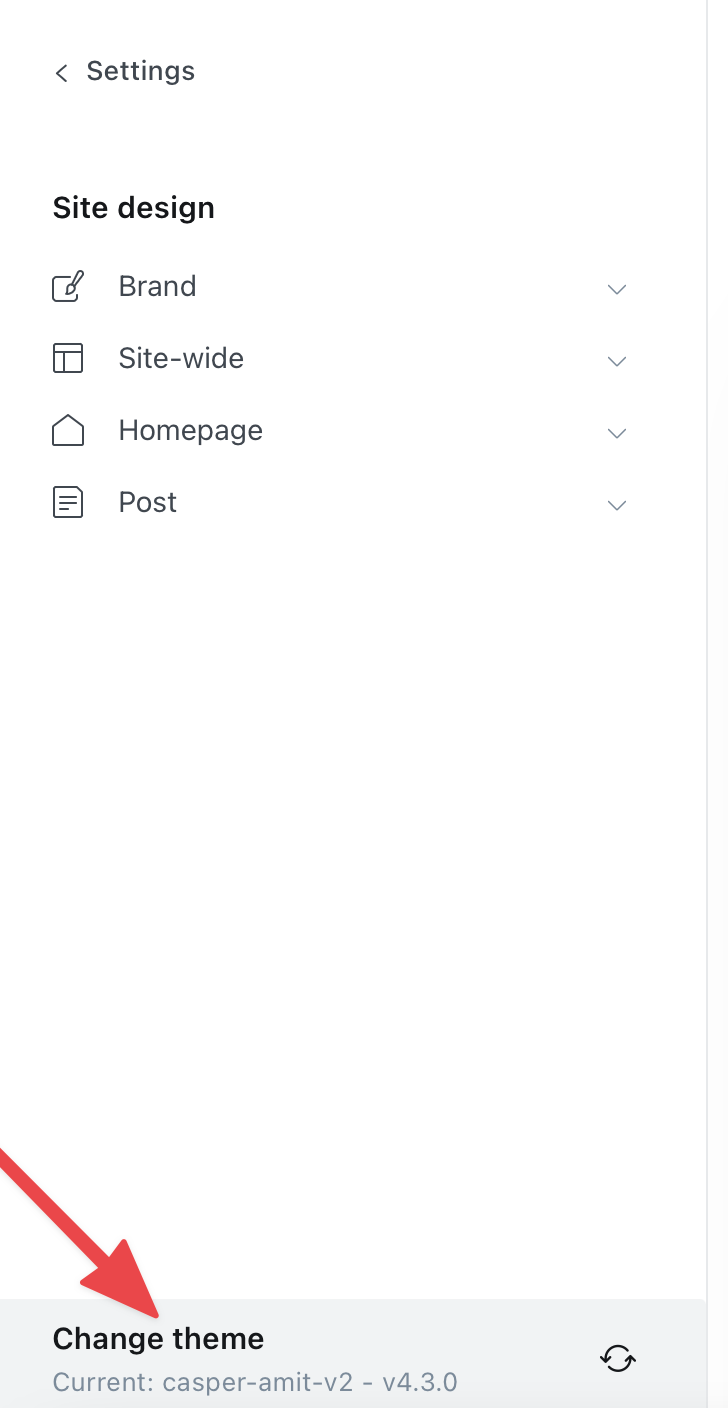The width and height of the screenshot is (728, 1408).
Task: Expand the Site-wide section chevron
Action: click(617, 361)
